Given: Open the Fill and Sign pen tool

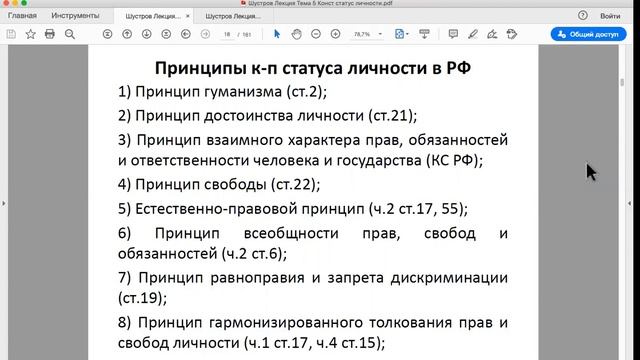Looking at the screenshot, I should point(492,34).
